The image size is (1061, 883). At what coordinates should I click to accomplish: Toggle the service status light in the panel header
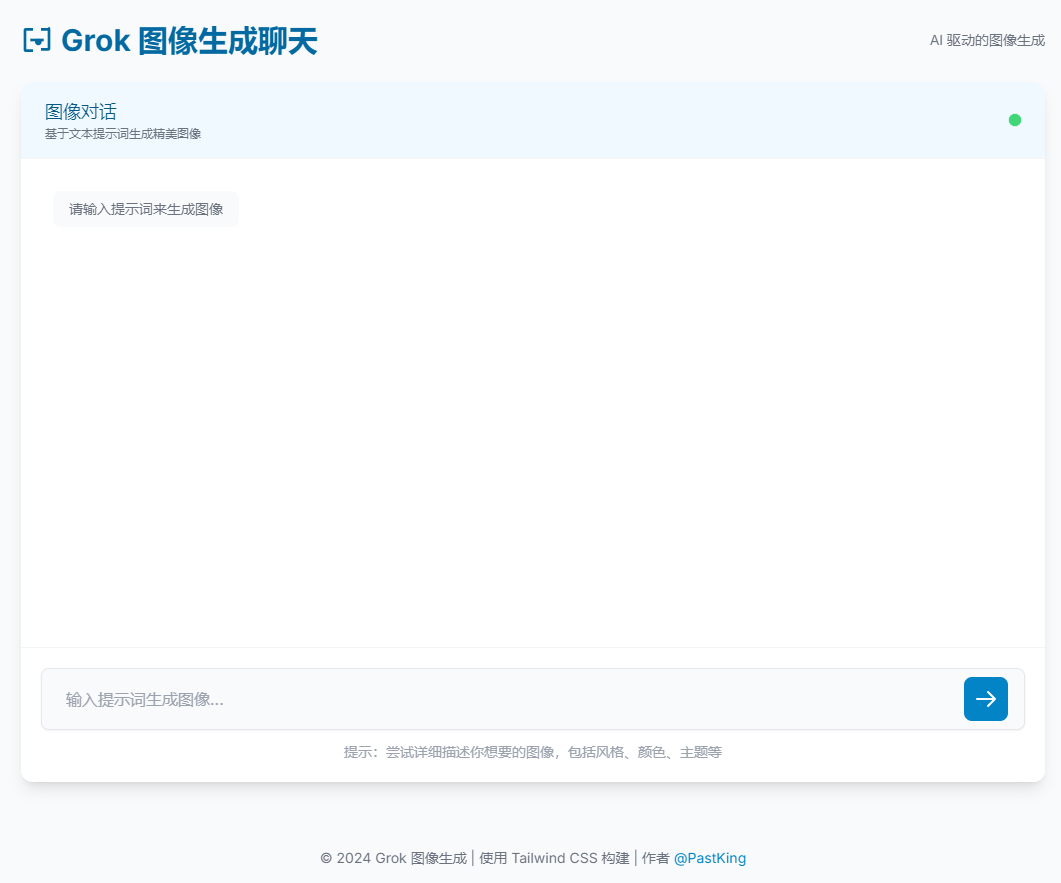tap(1014, 119)
